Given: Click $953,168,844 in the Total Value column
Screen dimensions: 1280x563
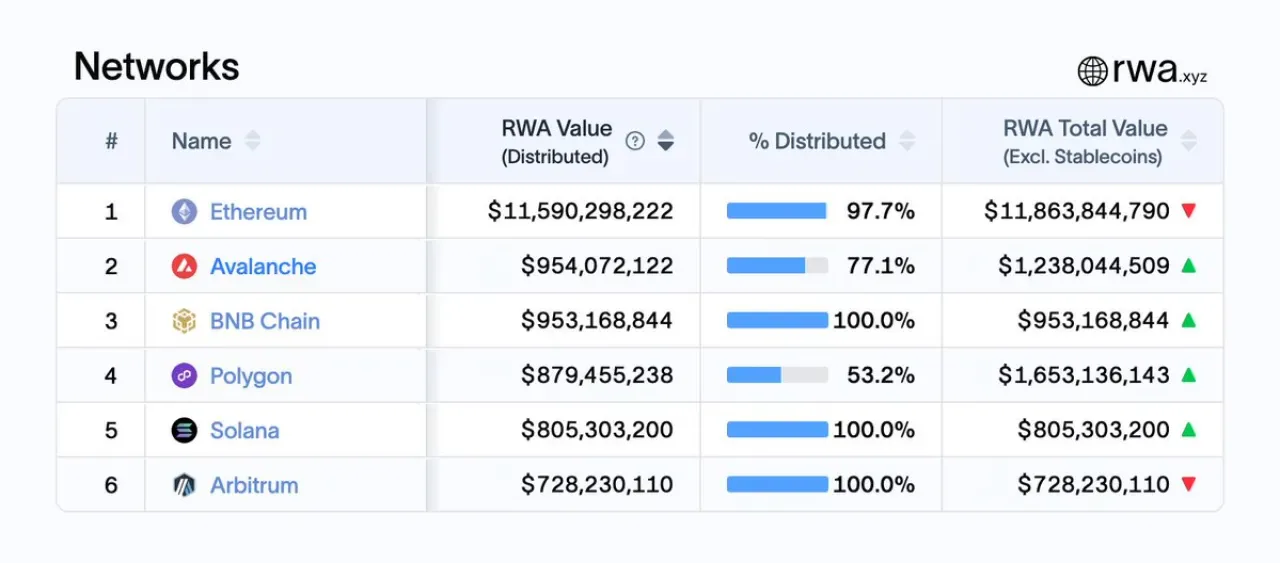Looking at the screenshot, I should tap(1093, 321).
